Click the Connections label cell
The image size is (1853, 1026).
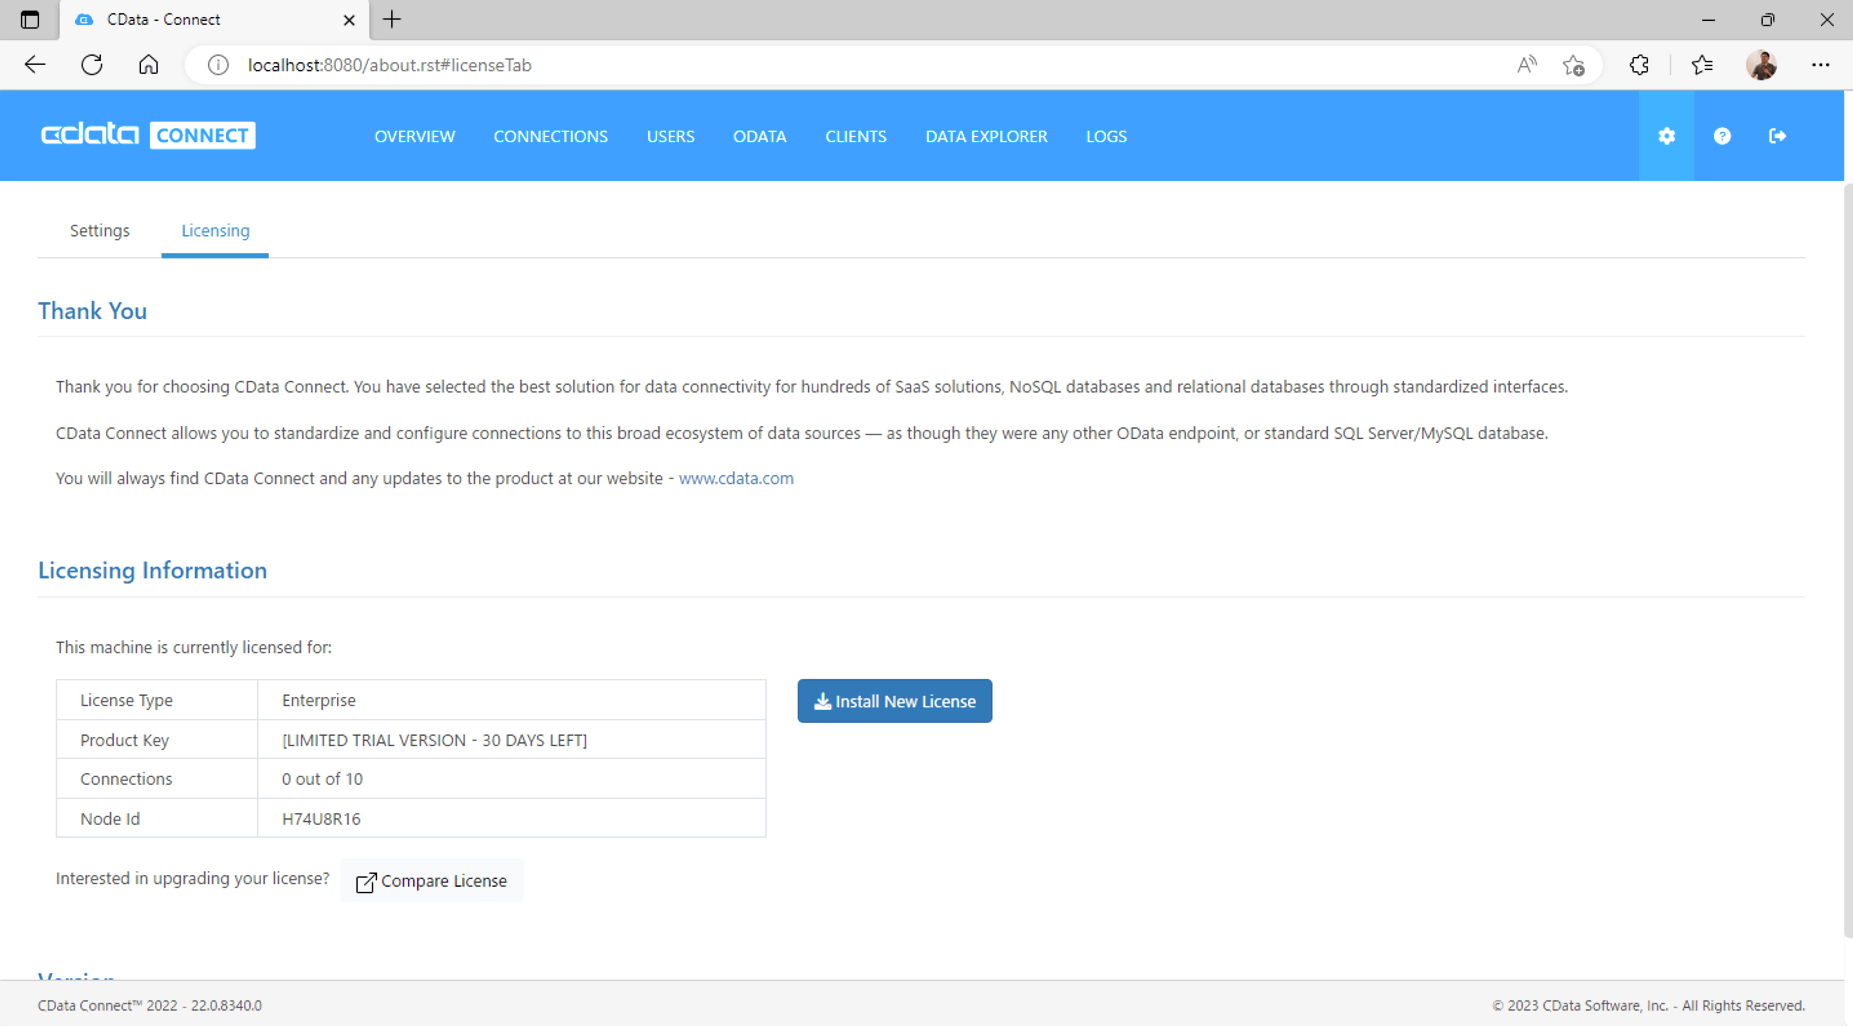tap(157, 779)
